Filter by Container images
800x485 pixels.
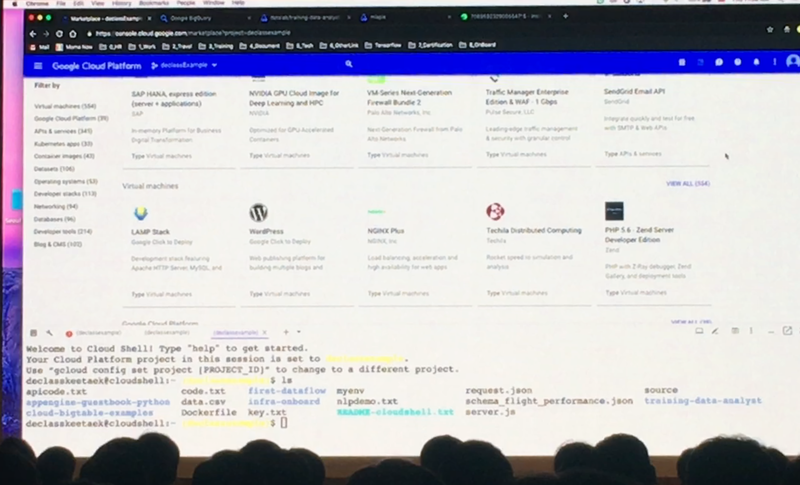click(64, 156)
